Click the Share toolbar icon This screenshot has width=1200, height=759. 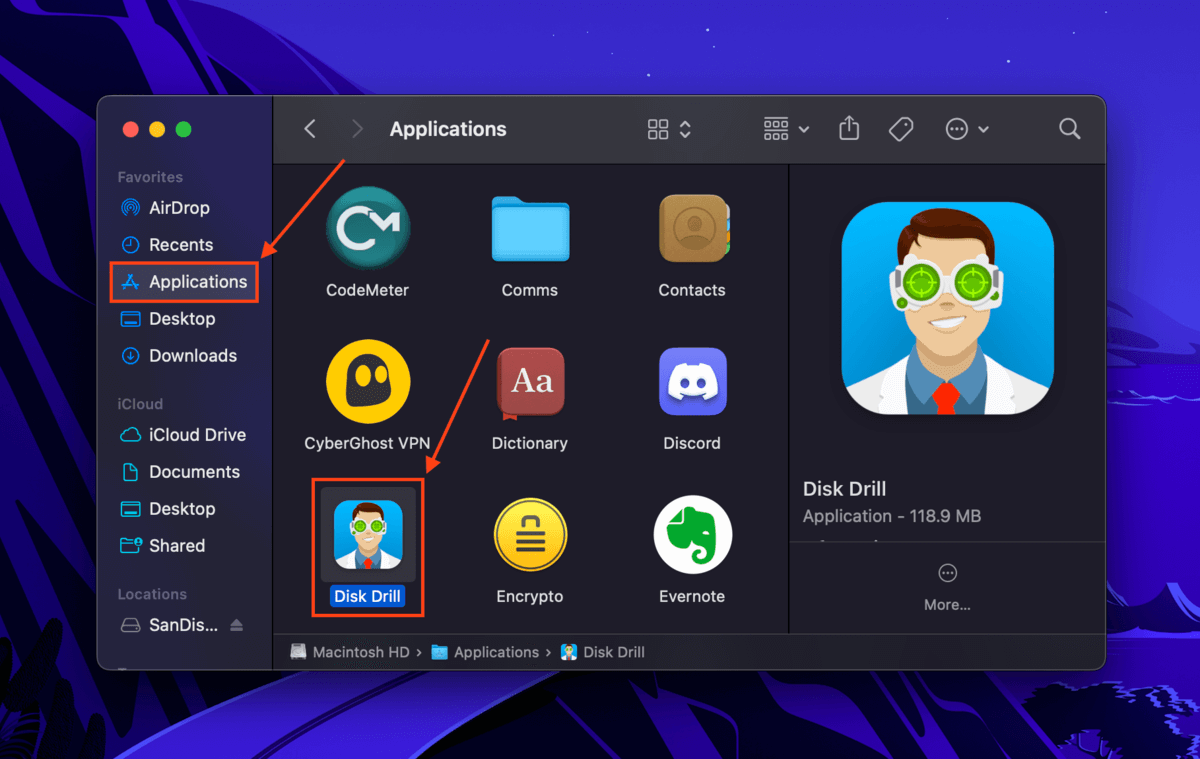point(849,129)
